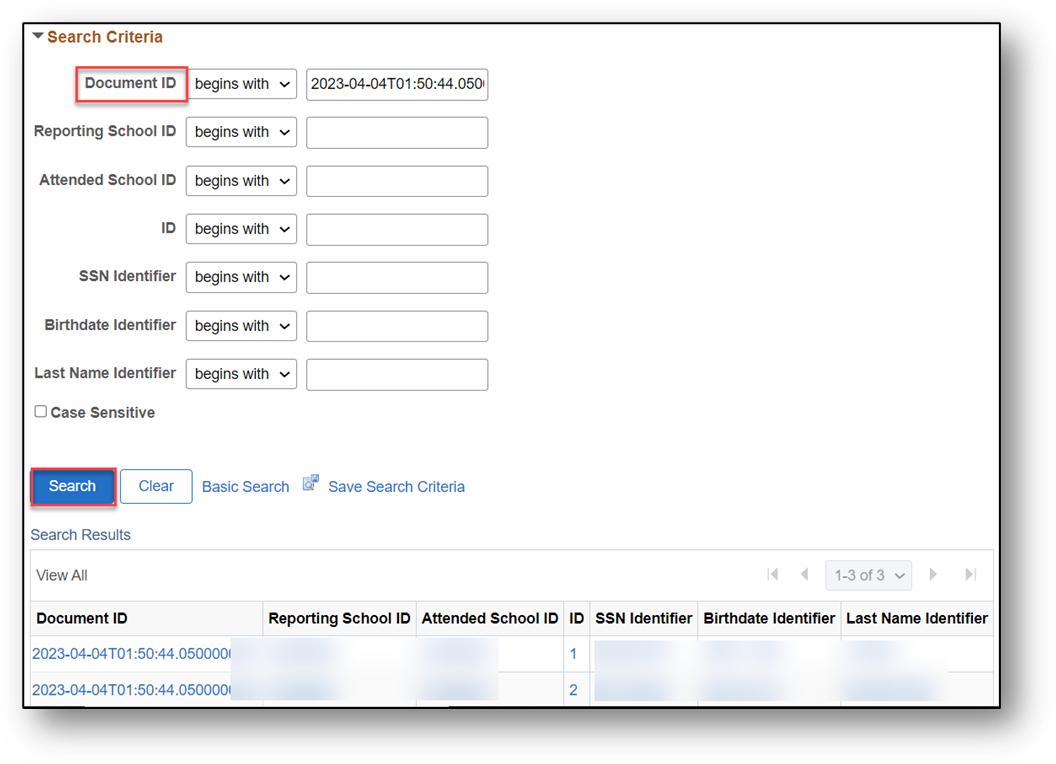Sort by Reporting School ID column header

point(339,618)
